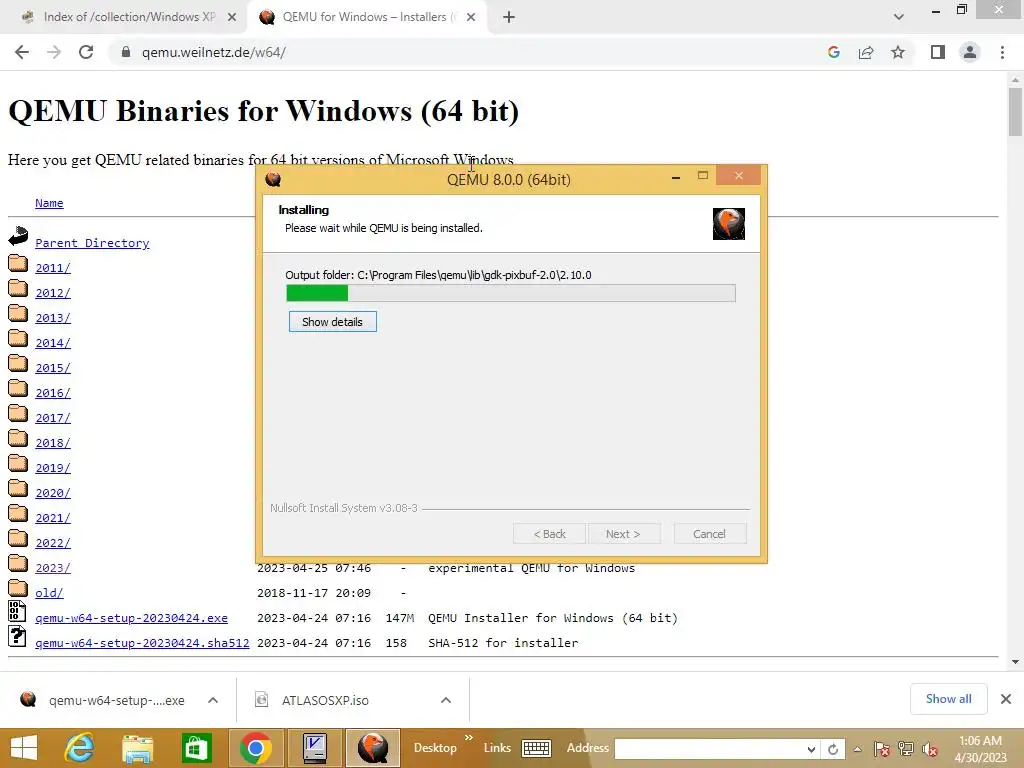Click the QEMU icon in the installer title bar
The height and width of the screenshot is (768, 1024).
273,179
